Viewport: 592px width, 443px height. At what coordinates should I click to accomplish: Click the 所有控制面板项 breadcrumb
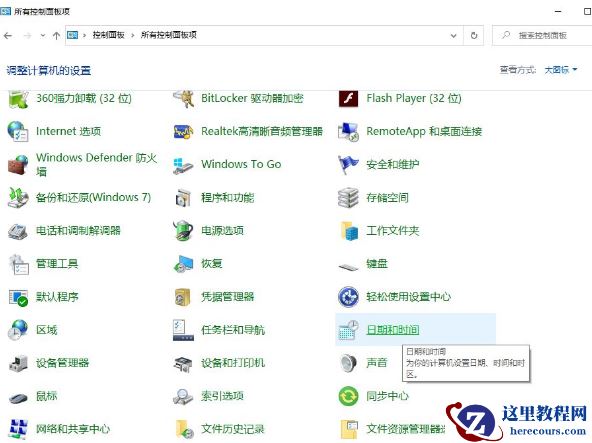point(169,35)
